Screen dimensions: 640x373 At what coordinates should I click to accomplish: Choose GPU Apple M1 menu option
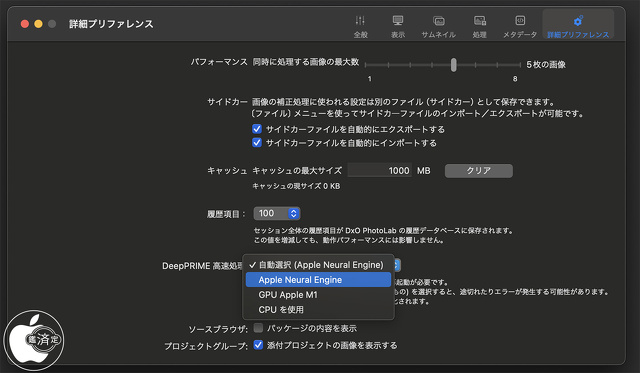click(318, 295)
